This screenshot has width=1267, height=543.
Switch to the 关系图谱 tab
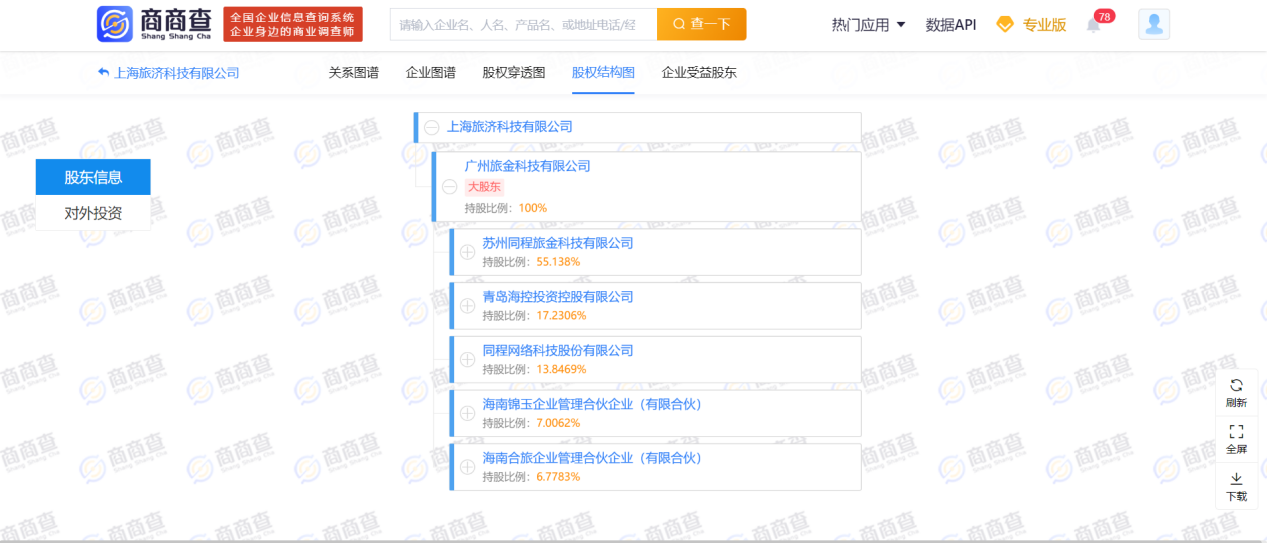point(354,73)
